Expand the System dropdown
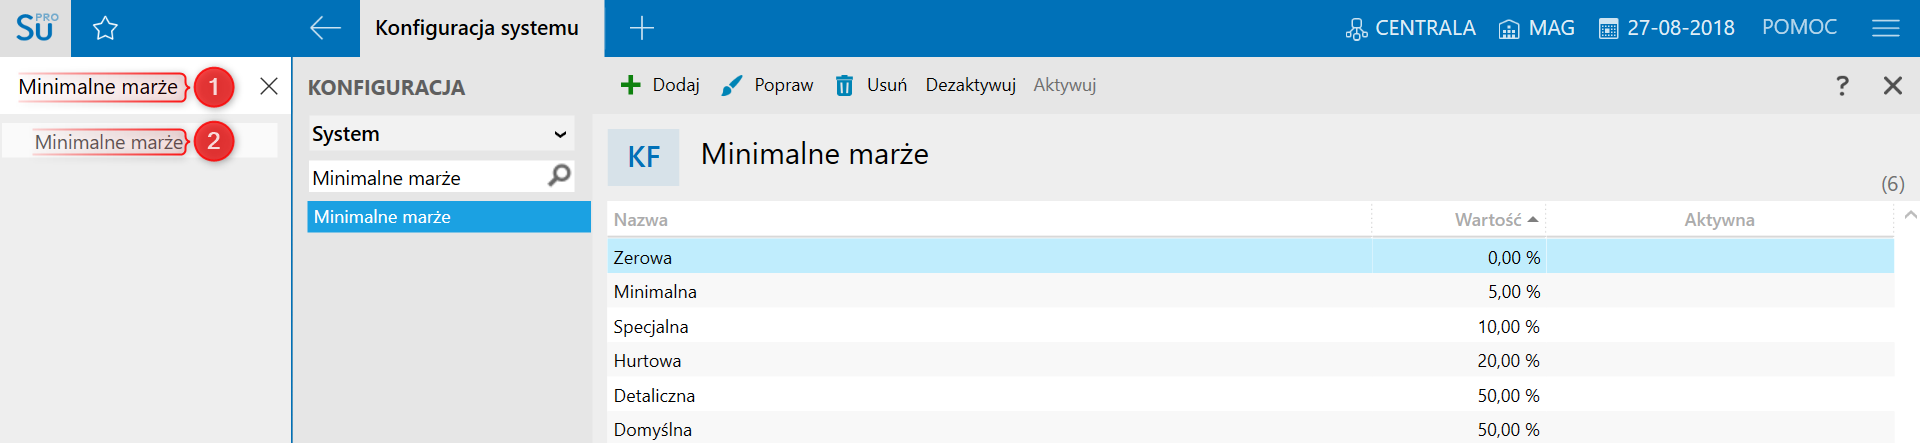 (x=441, y=134)
